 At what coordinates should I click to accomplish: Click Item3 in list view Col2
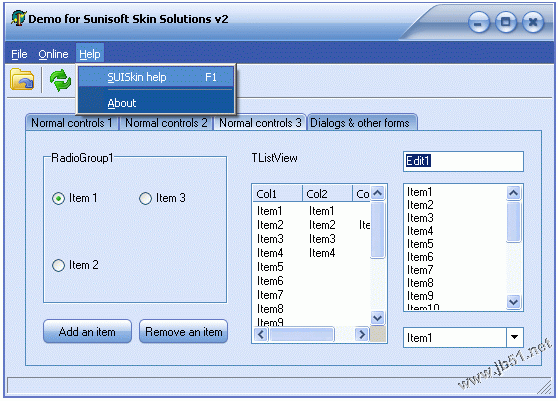[x=322, y=239]
